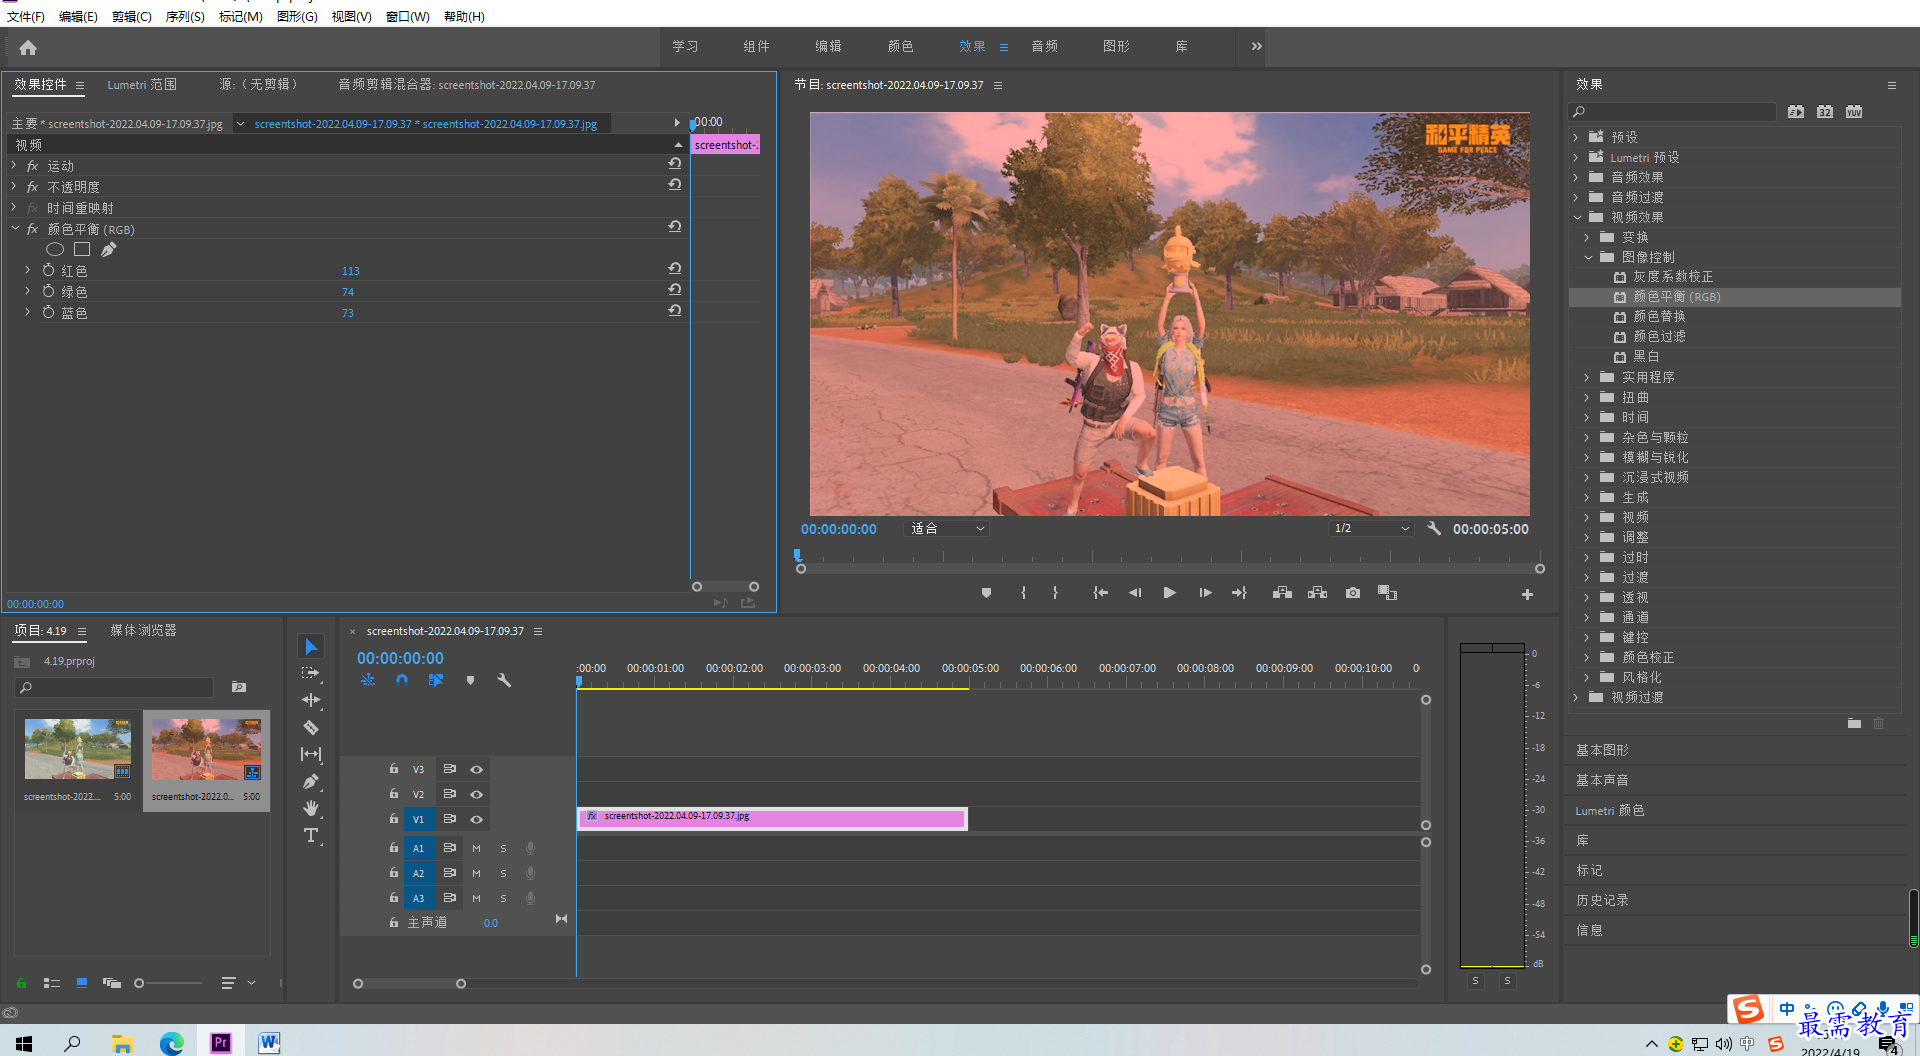
Task: Choose free draw bezier mask pen
Action: pos(109,249)
